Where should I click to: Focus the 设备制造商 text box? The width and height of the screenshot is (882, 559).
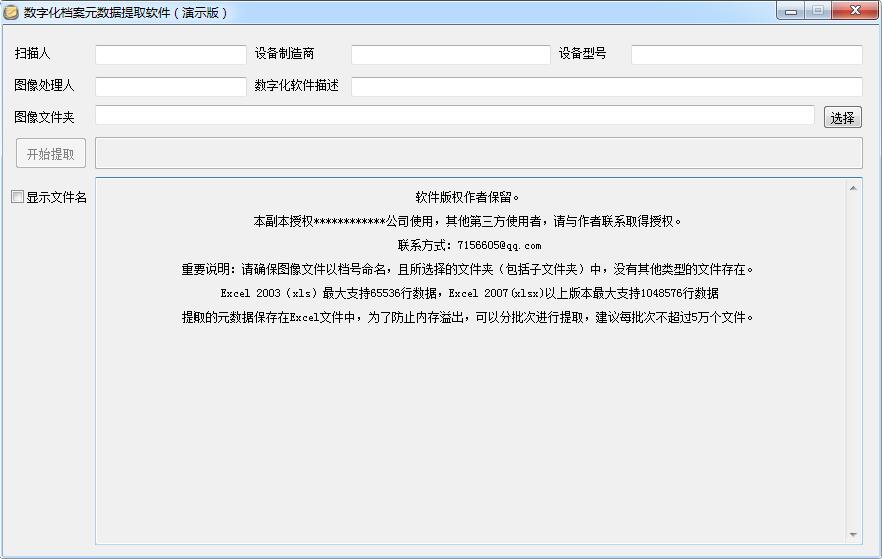(x=451, y=55)
